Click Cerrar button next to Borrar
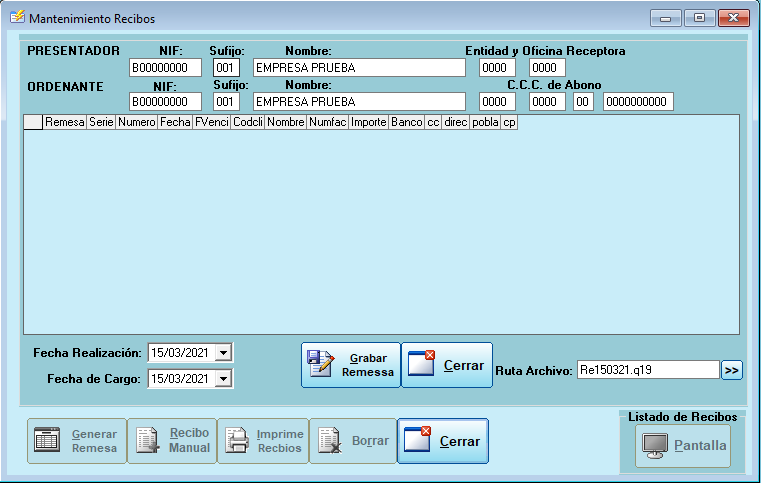 [443, 441]
